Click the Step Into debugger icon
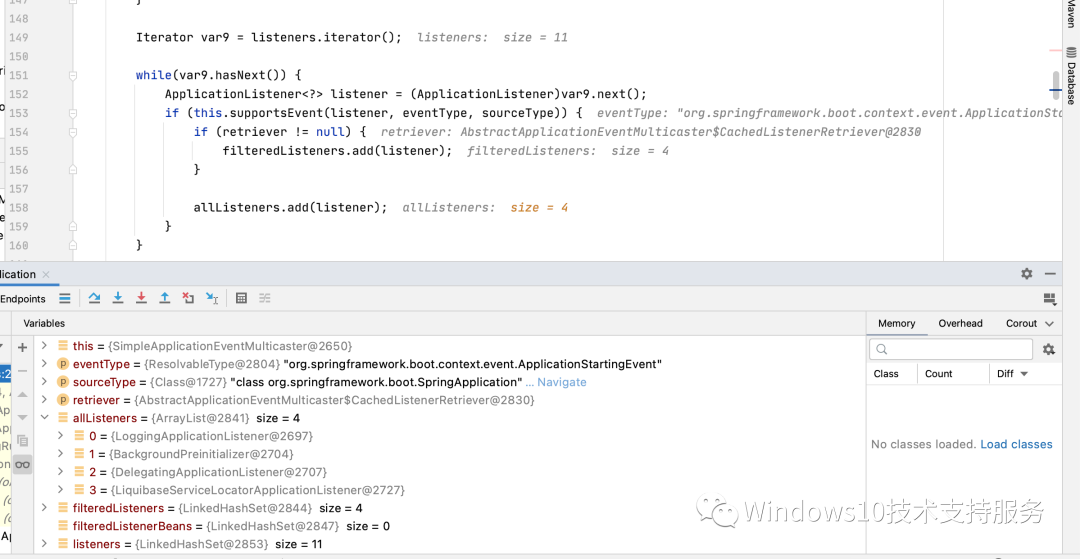Screen dimensions: 1080x559 118,298
